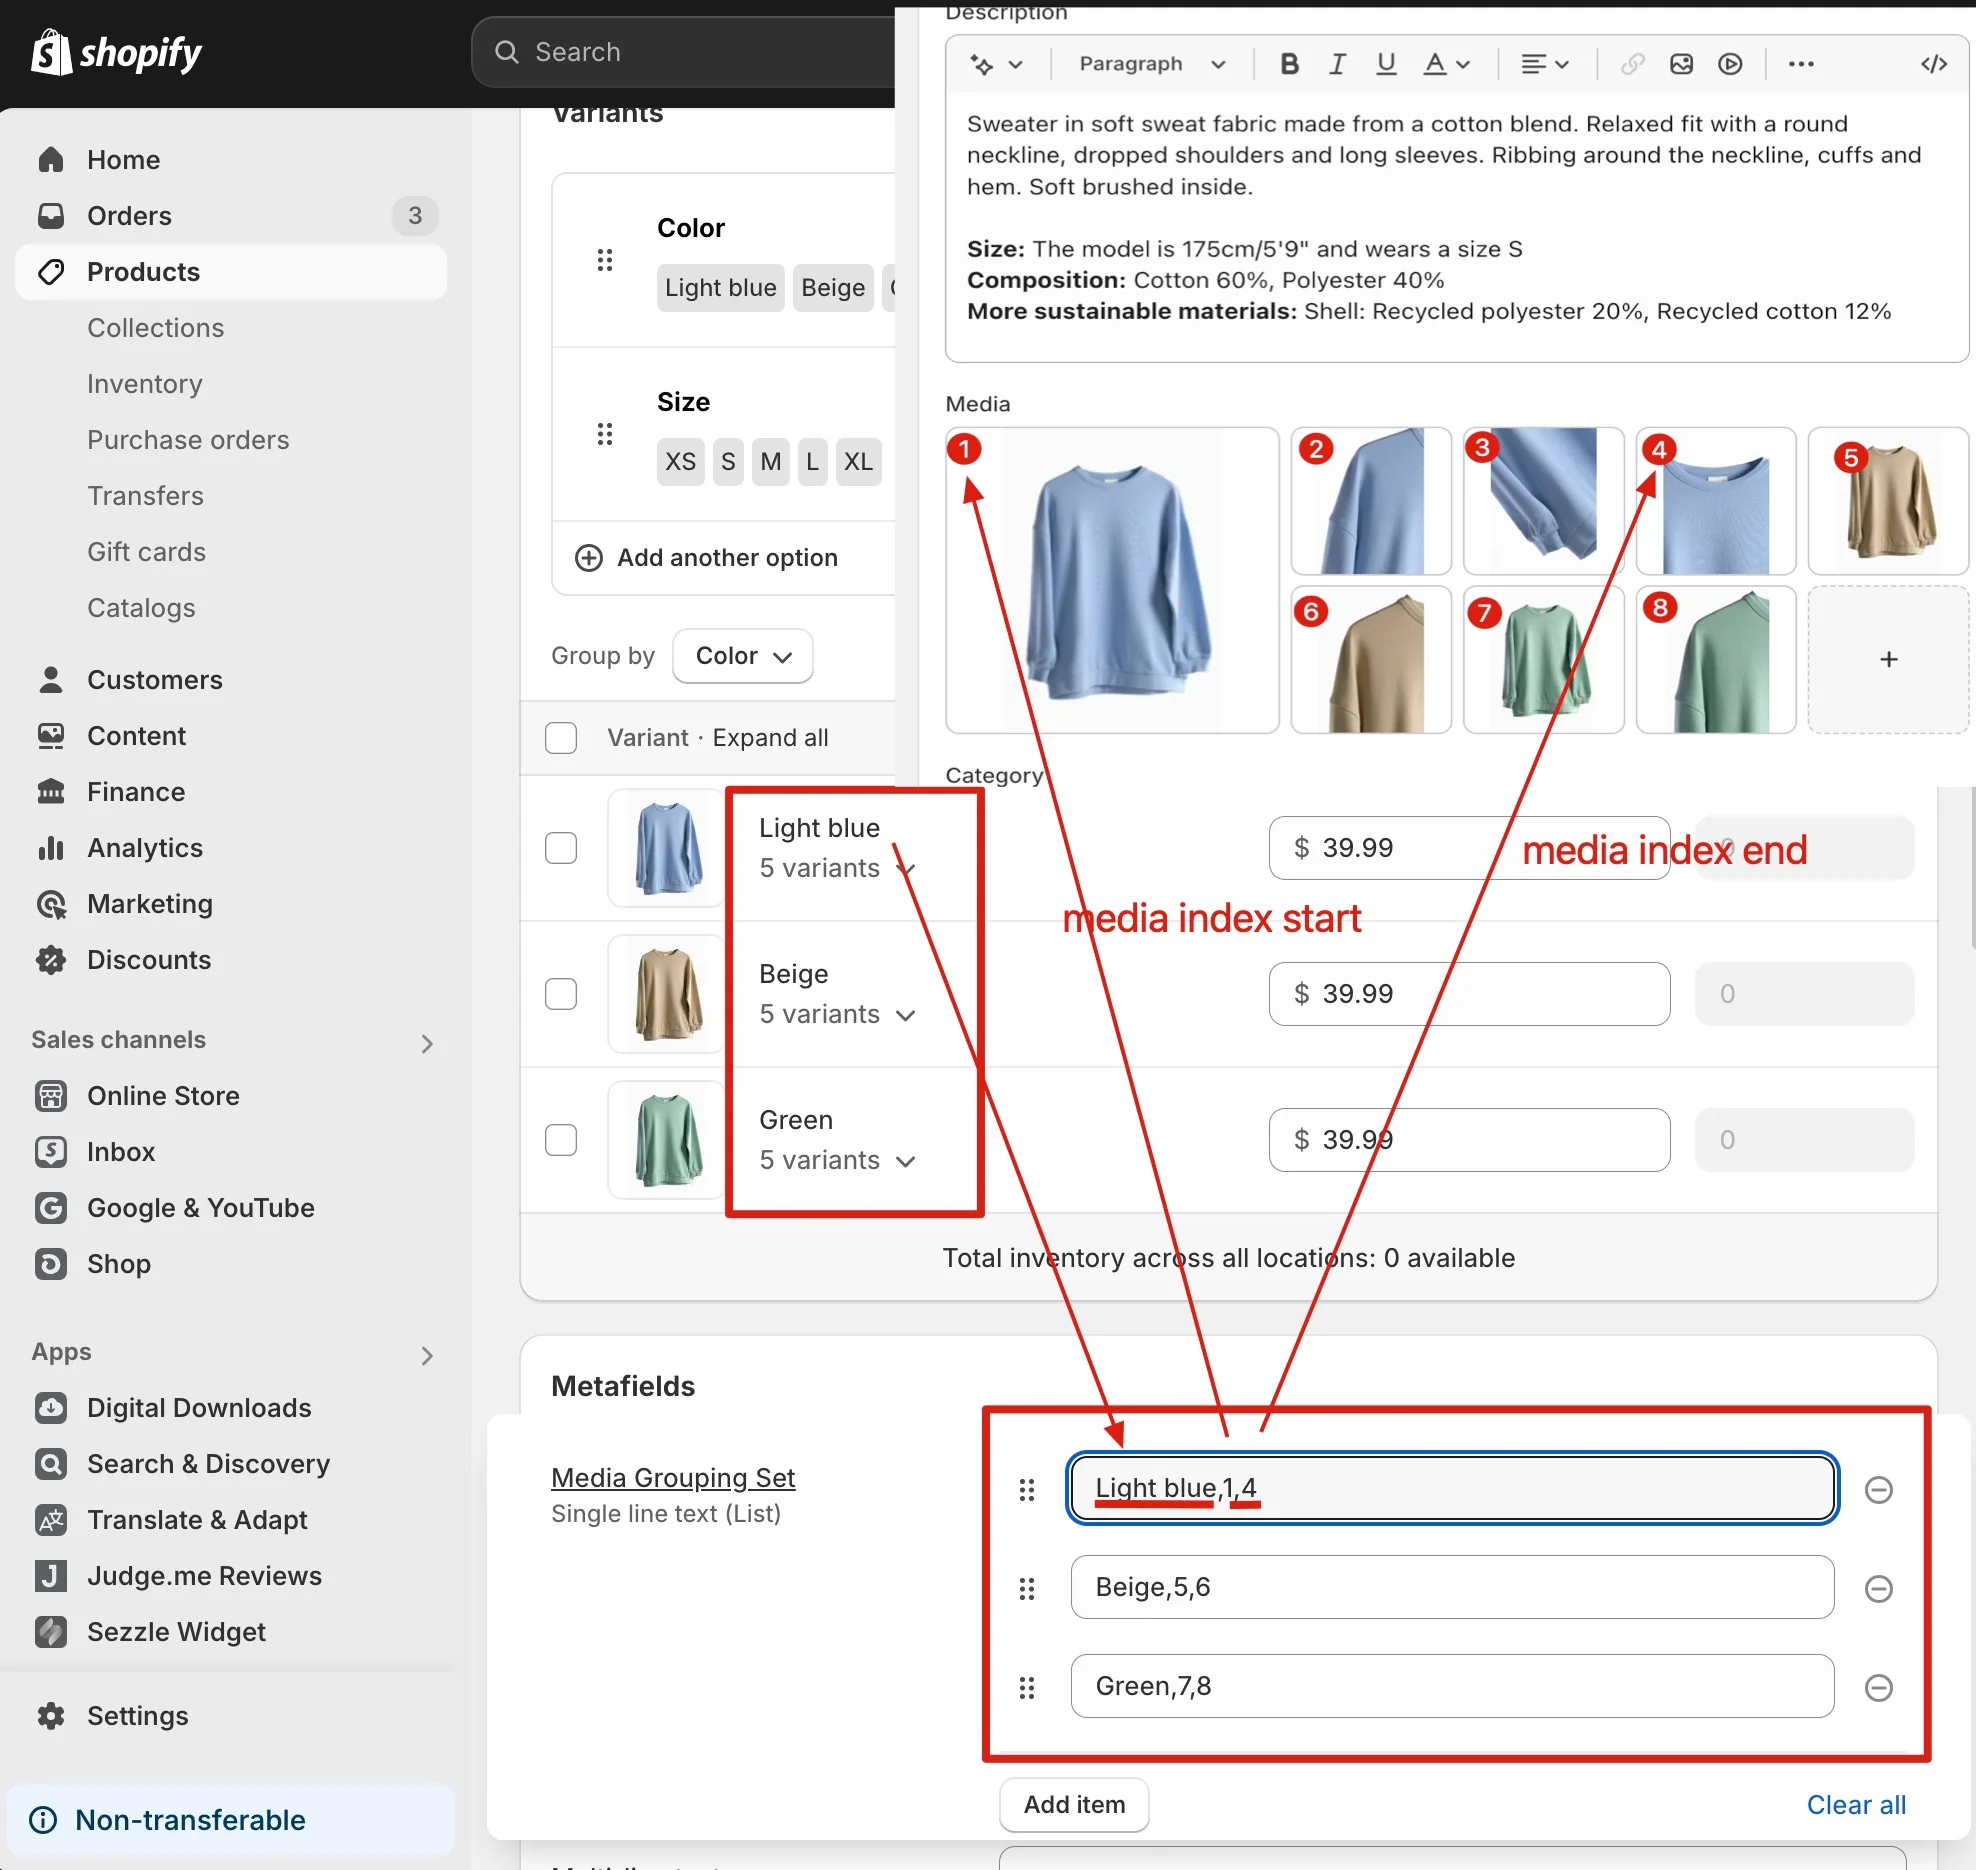Click the Analytics bar chart icon

[51, 848]
